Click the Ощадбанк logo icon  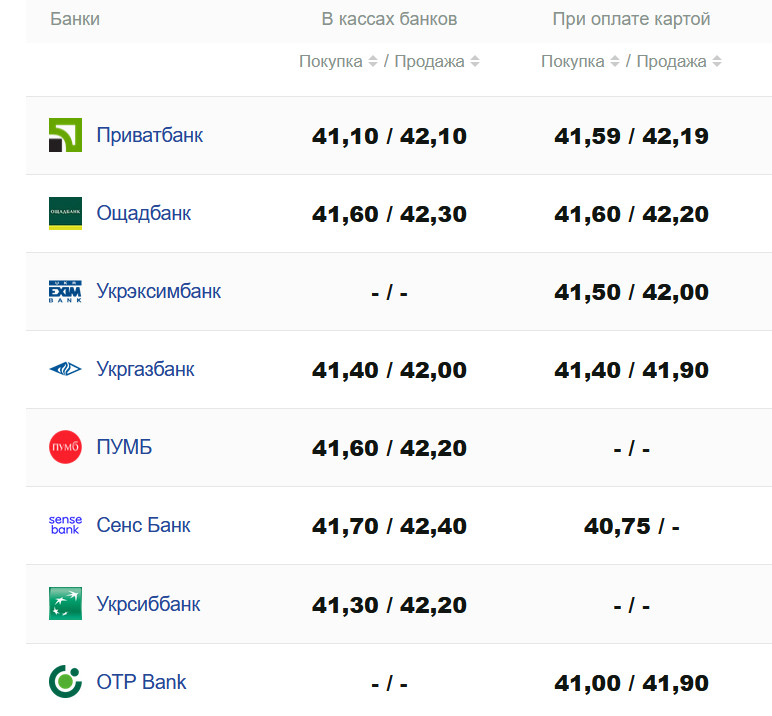[65, 213]
